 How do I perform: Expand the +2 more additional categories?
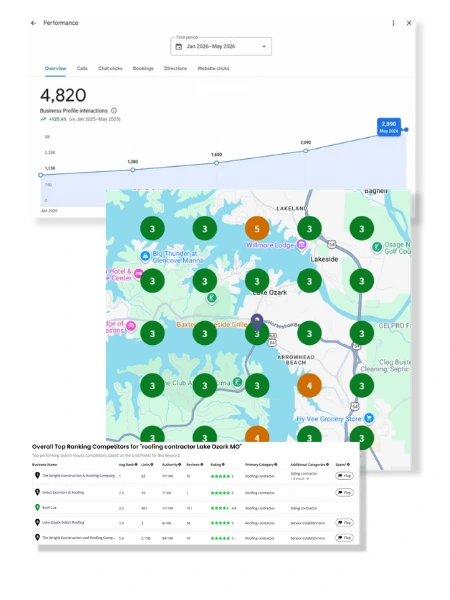pyautogui.click(x=300, y=479)
